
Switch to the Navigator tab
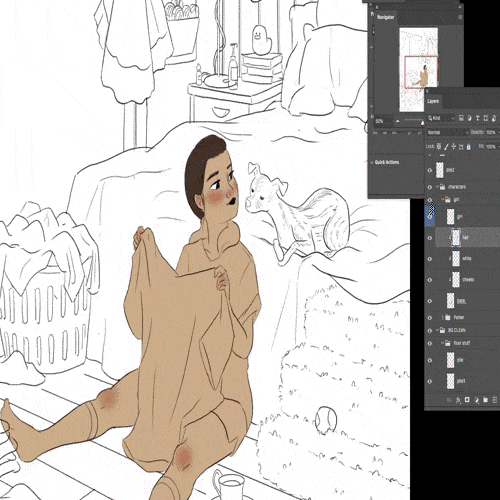pyautogui.click(x=386, y=17)
